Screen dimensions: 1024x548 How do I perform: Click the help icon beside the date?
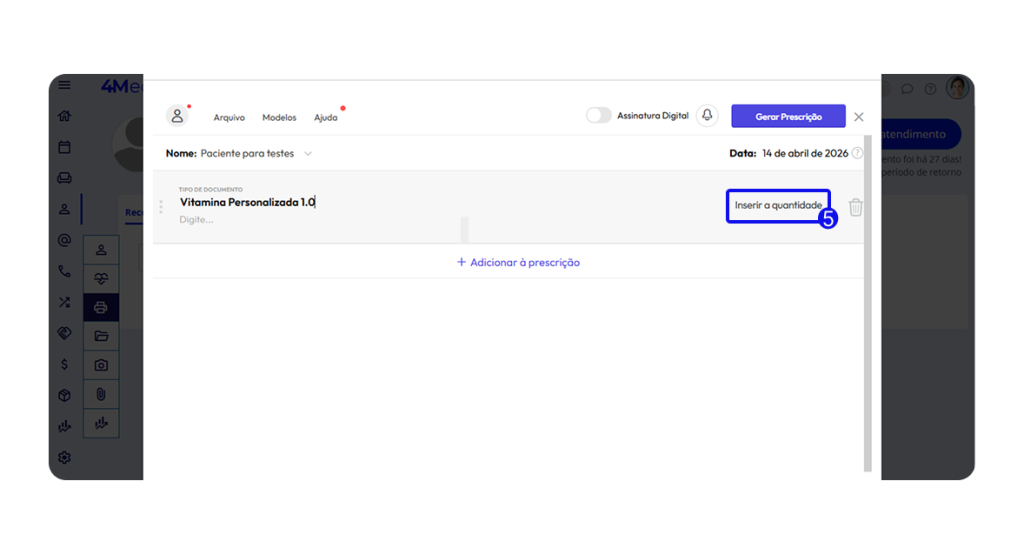[x=857, y=154]
